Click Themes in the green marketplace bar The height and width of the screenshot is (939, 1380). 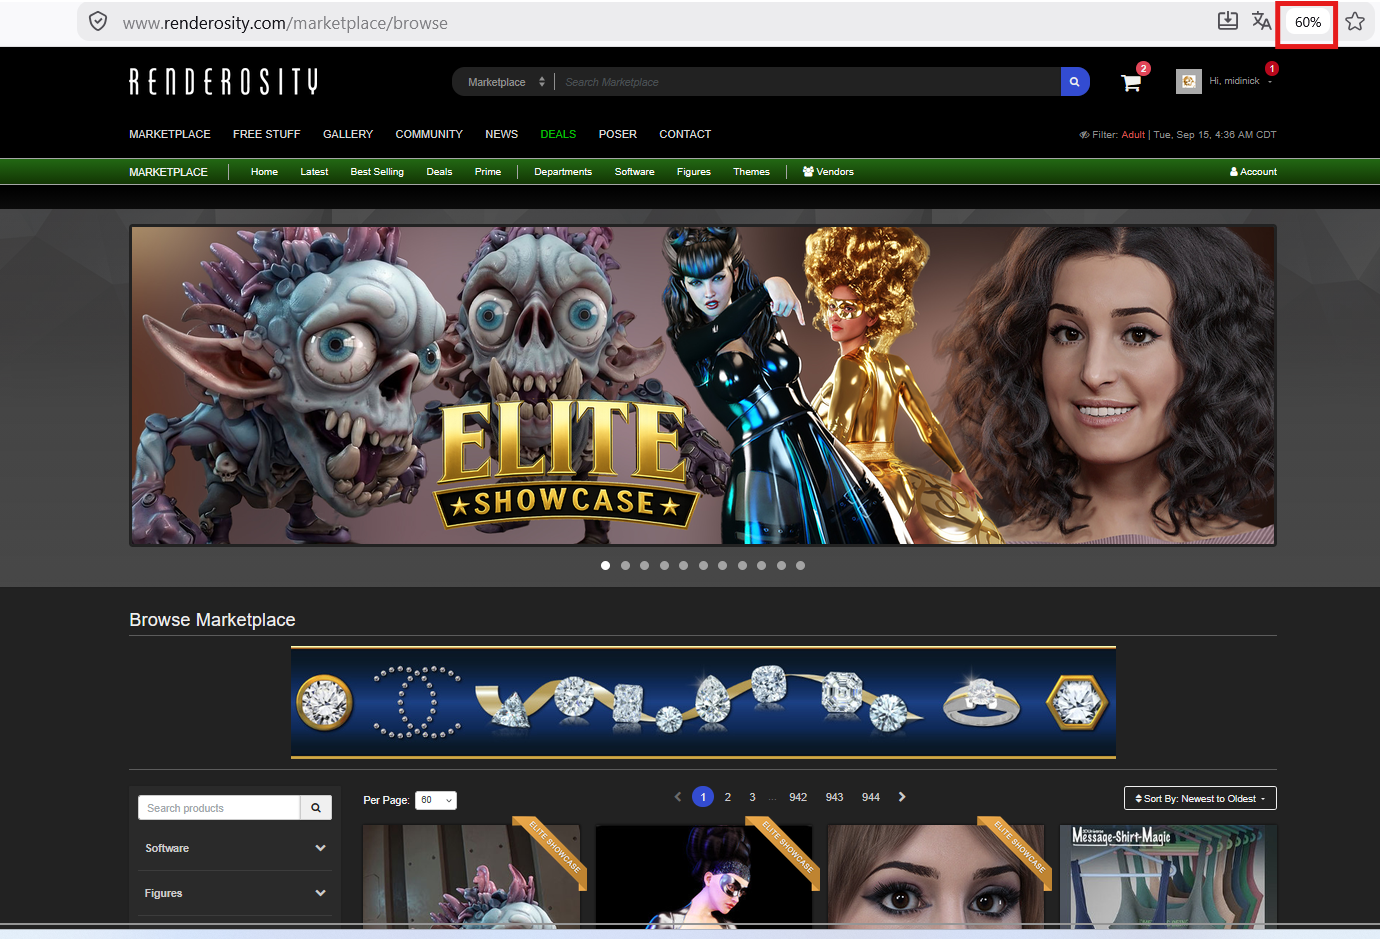752,172
